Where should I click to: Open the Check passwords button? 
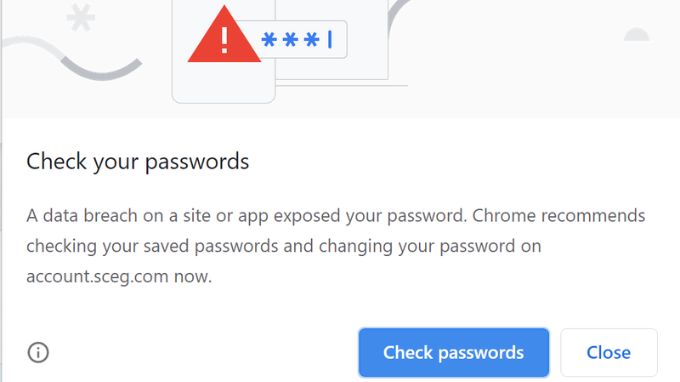(454, 353)
